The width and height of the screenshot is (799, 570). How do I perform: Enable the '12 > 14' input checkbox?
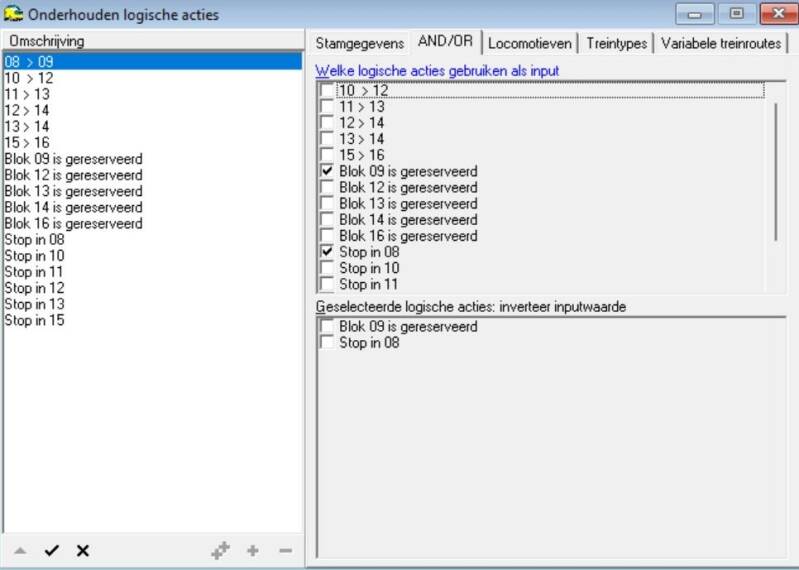(327, 123)
